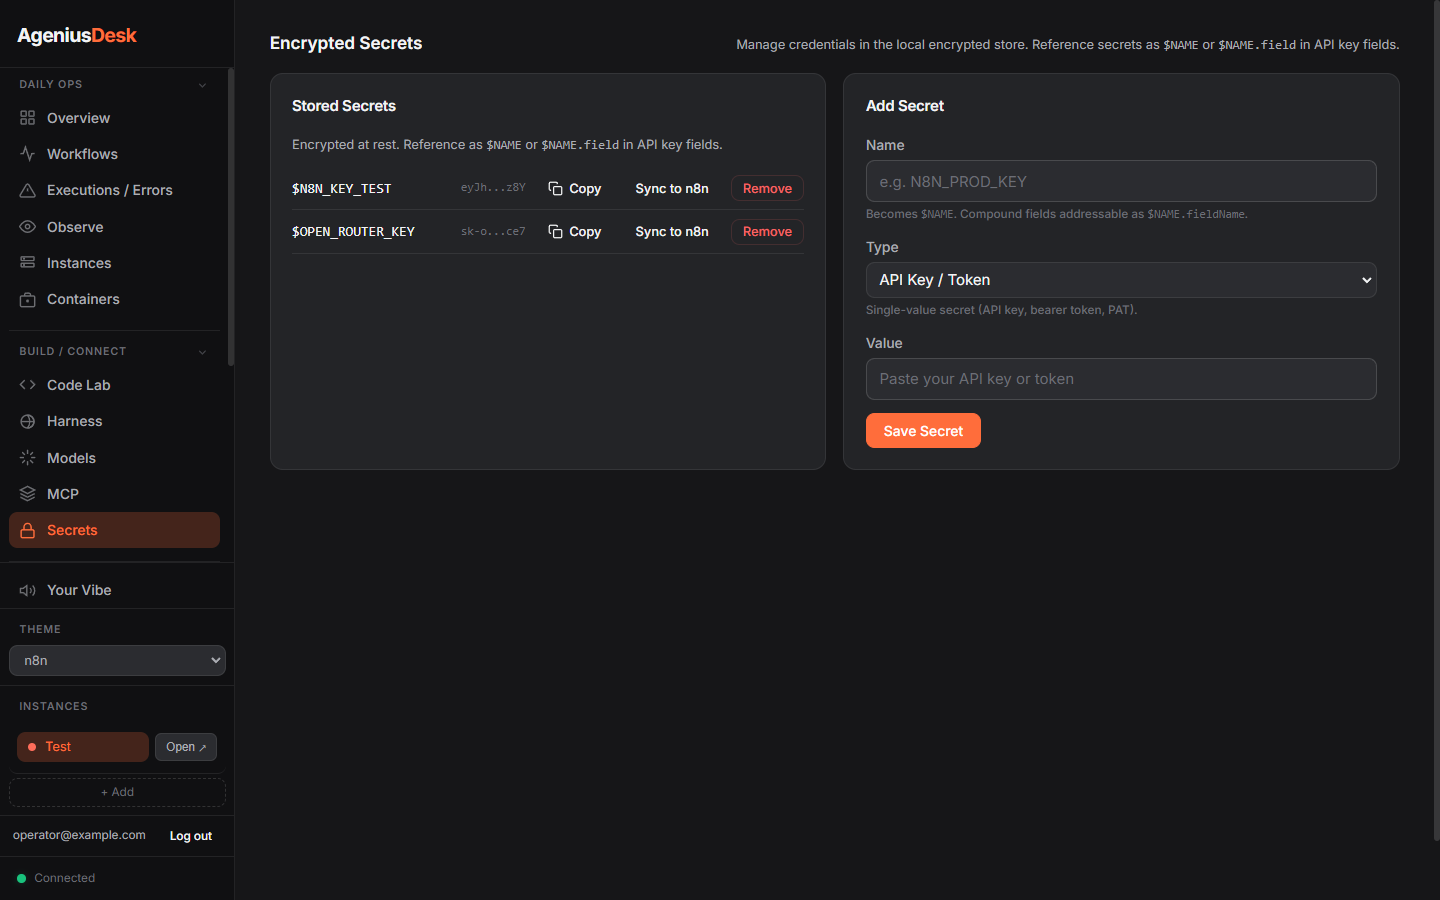Open the Test instance externally

186,747
